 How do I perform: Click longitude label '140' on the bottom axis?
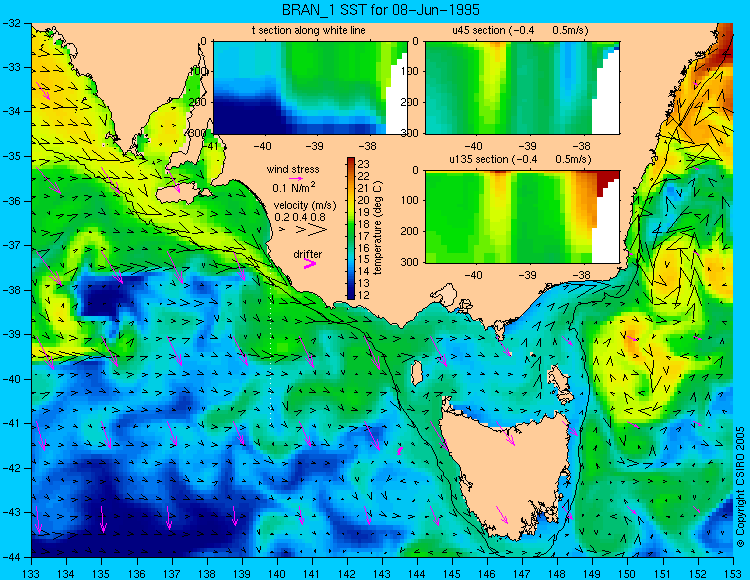276,573
